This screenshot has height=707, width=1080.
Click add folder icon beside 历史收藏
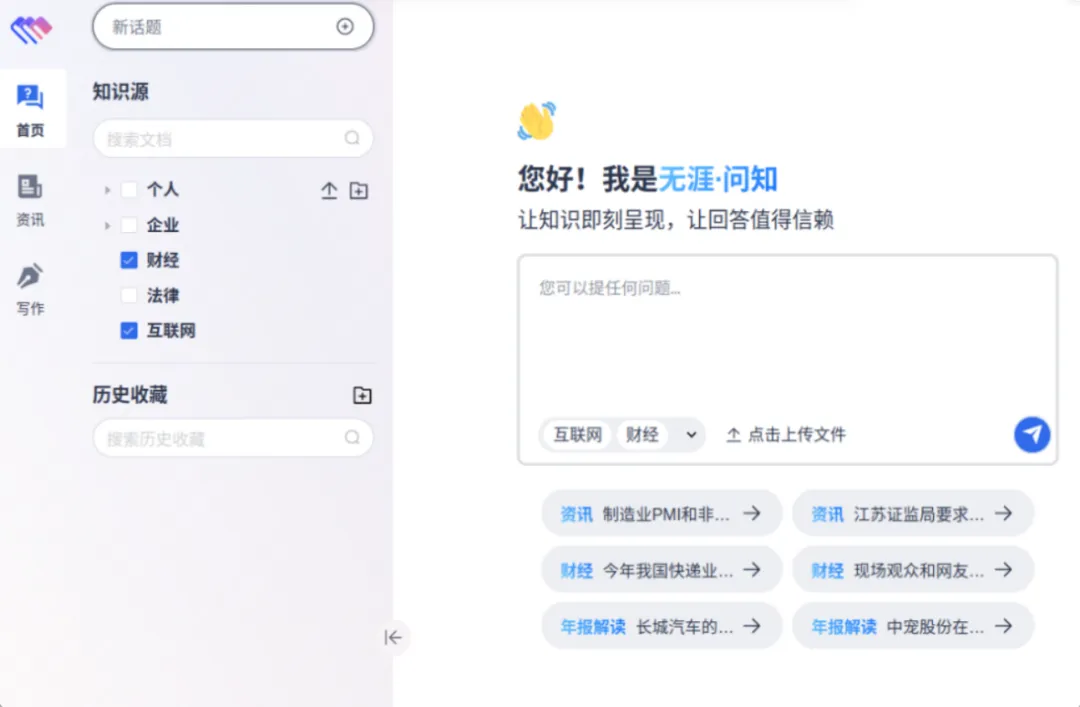click(362, 395)
